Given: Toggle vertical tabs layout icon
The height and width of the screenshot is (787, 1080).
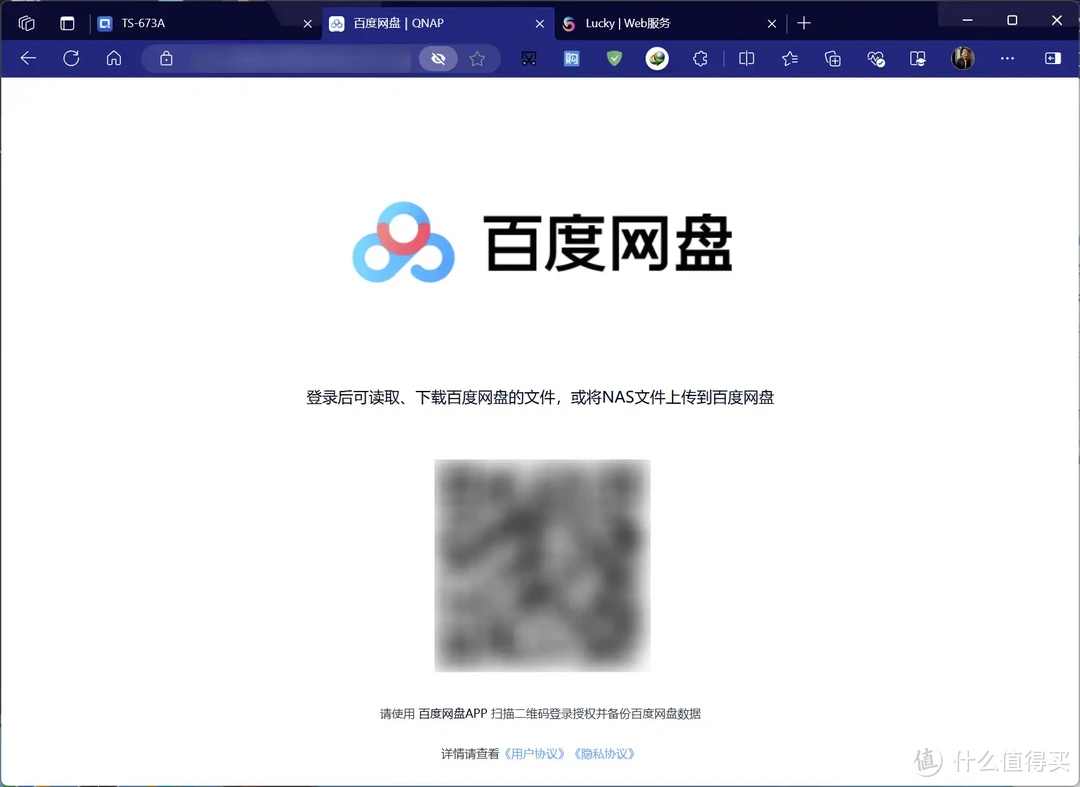Looking at the screenshot, I should tap(66, 22).
